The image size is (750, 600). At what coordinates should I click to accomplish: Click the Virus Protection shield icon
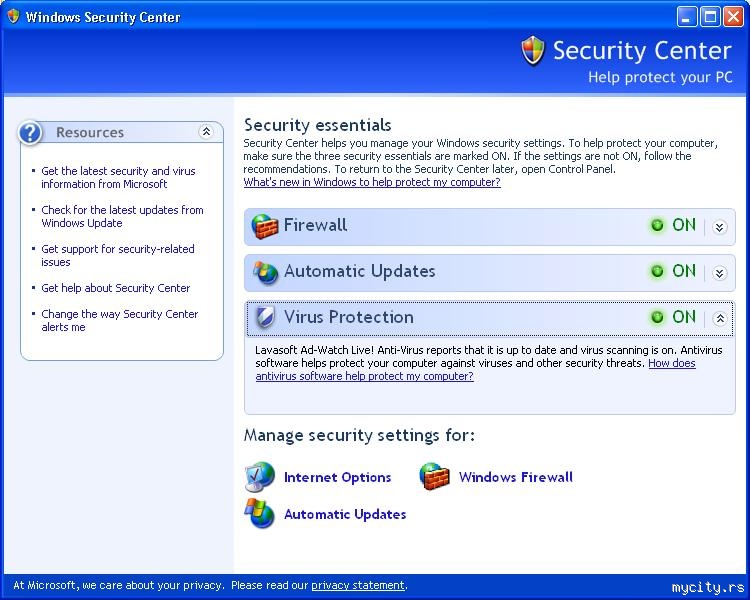coord(265,318)
